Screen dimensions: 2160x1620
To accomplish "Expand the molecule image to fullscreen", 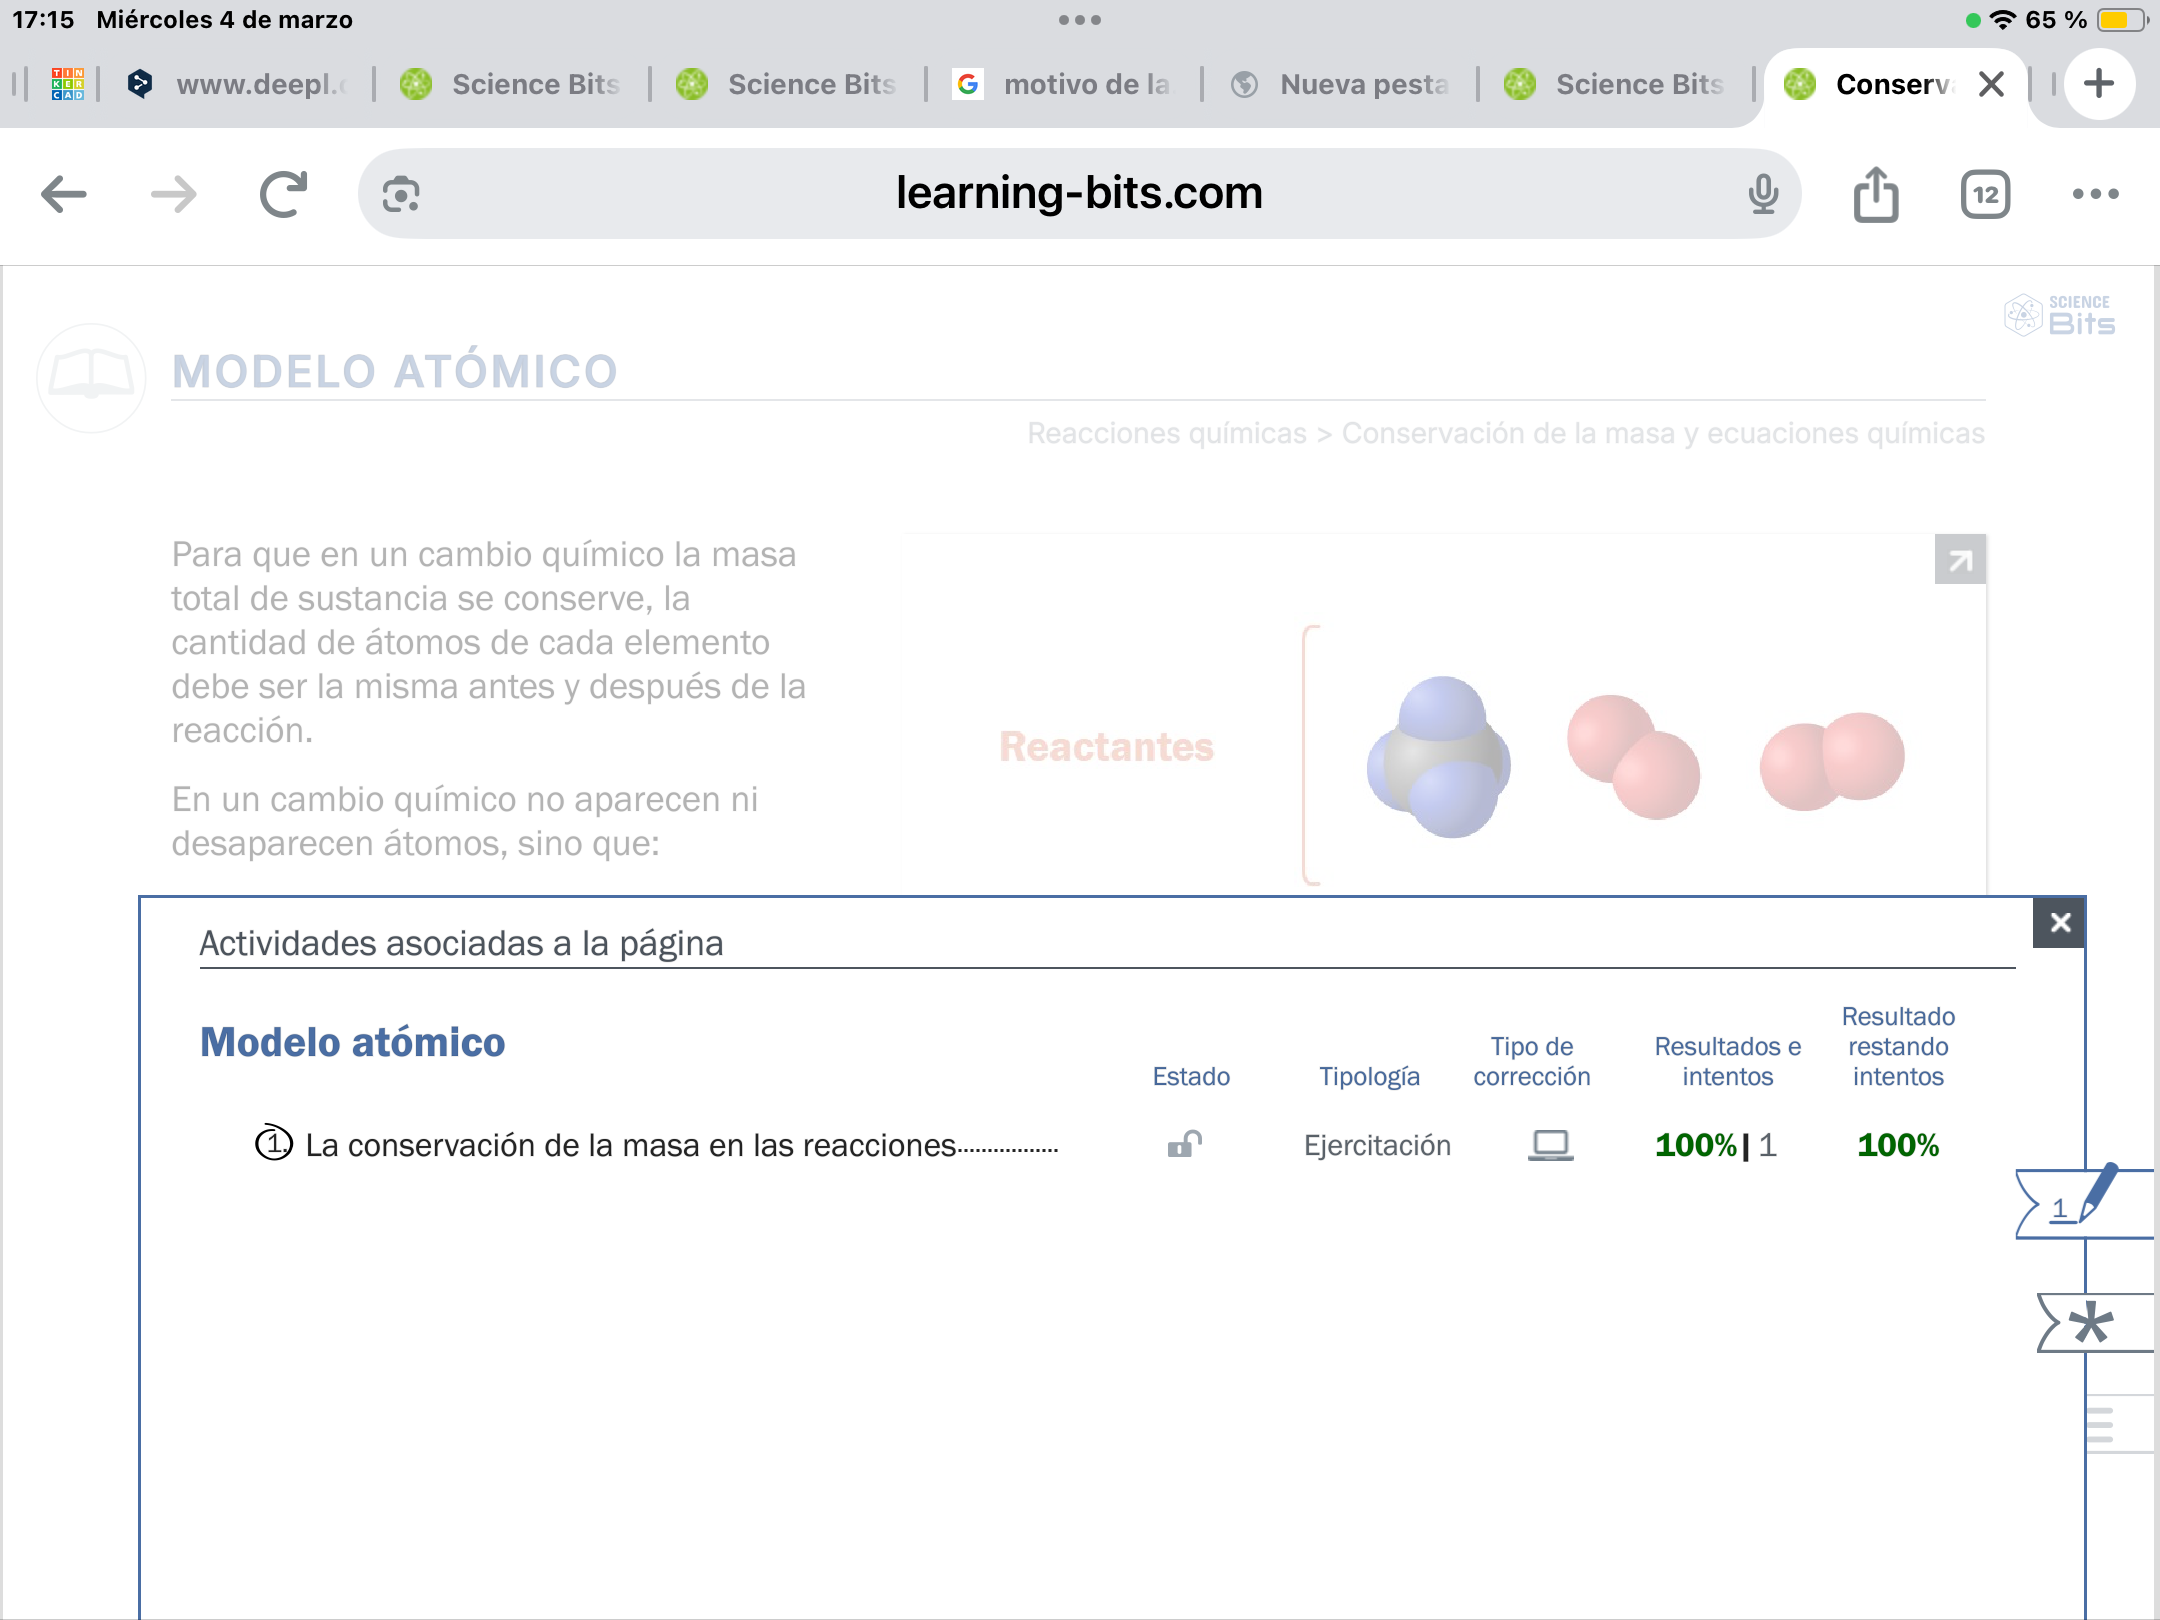I will (x=1959, y=560).
